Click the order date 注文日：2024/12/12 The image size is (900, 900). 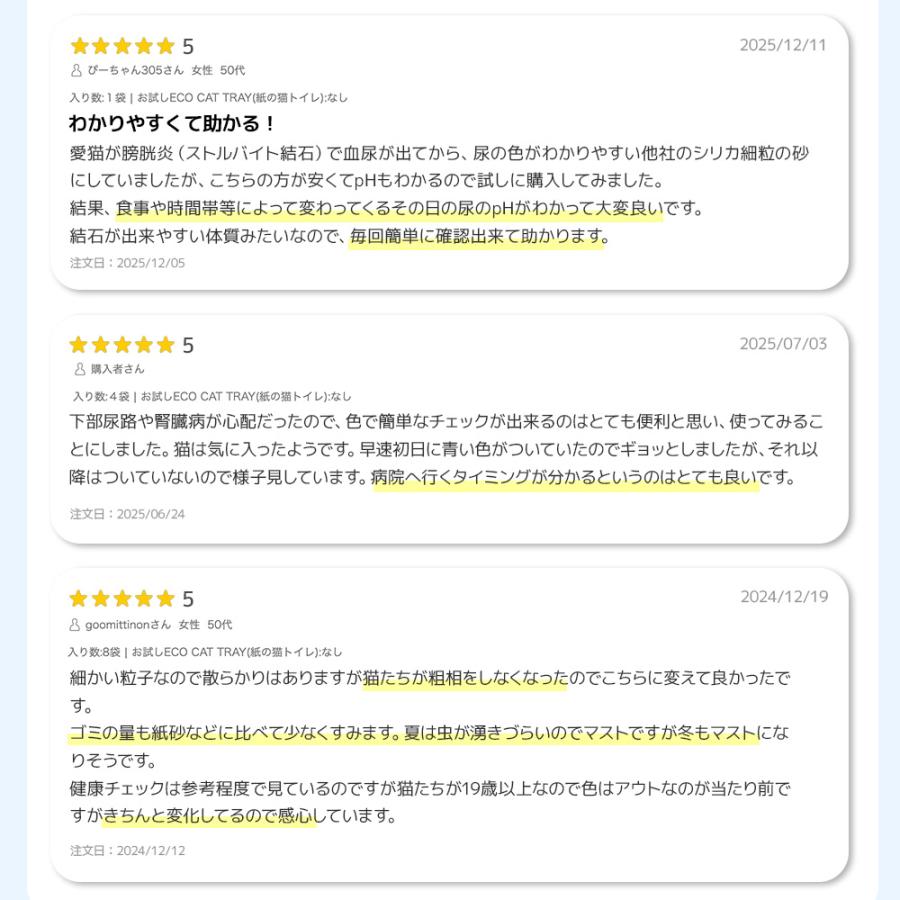pyautogui.click(x=127, y=851)
